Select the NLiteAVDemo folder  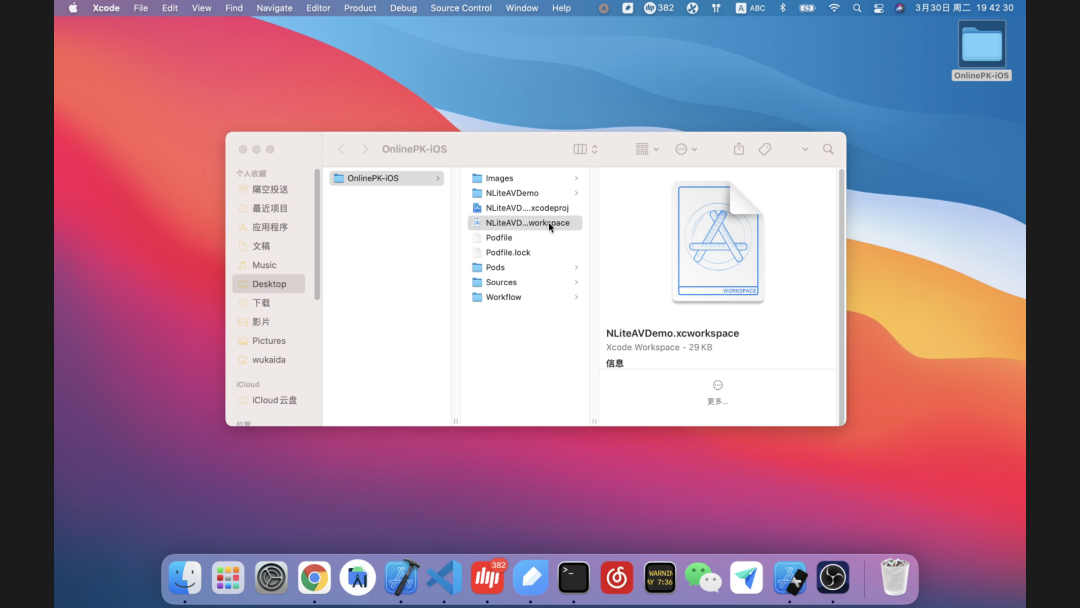[x=525, y=193]
